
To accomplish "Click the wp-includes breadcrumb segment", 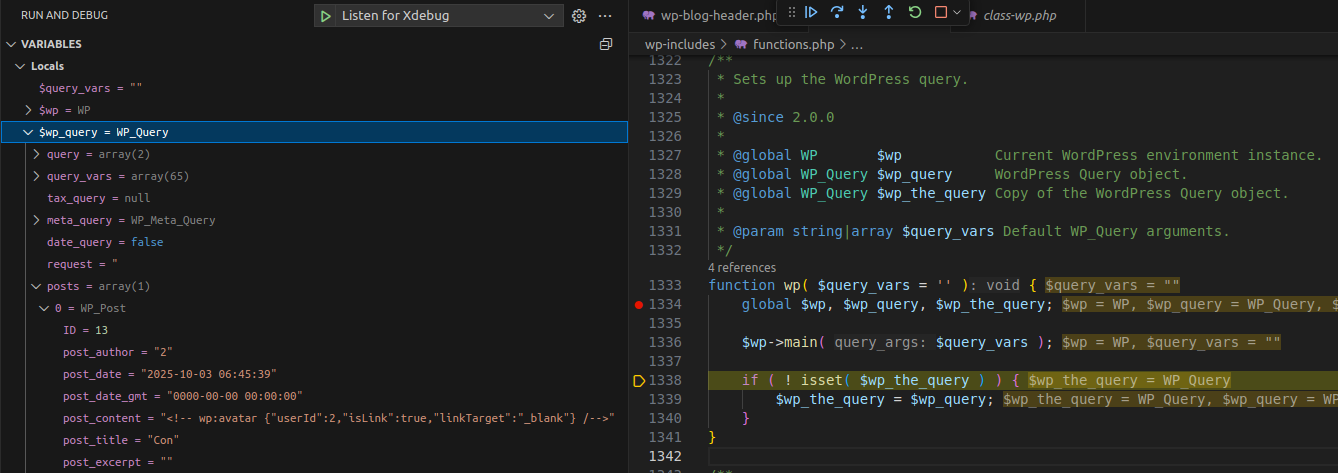I will (679, 44).
